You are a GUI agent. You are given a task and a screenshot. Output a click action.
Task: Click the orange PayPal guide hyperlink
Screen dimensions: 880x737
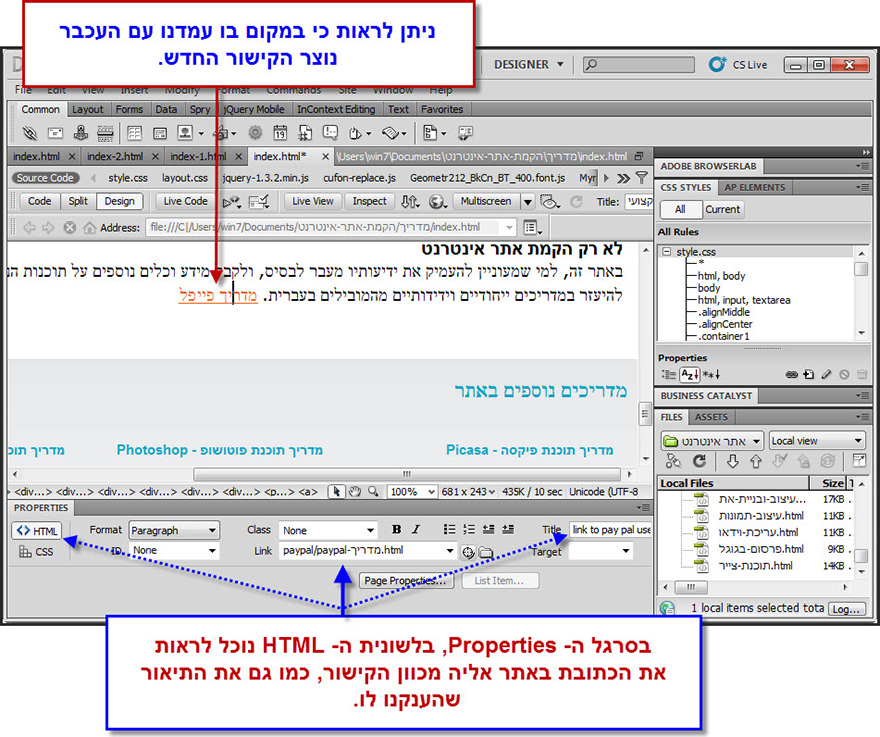coord(218,295)
